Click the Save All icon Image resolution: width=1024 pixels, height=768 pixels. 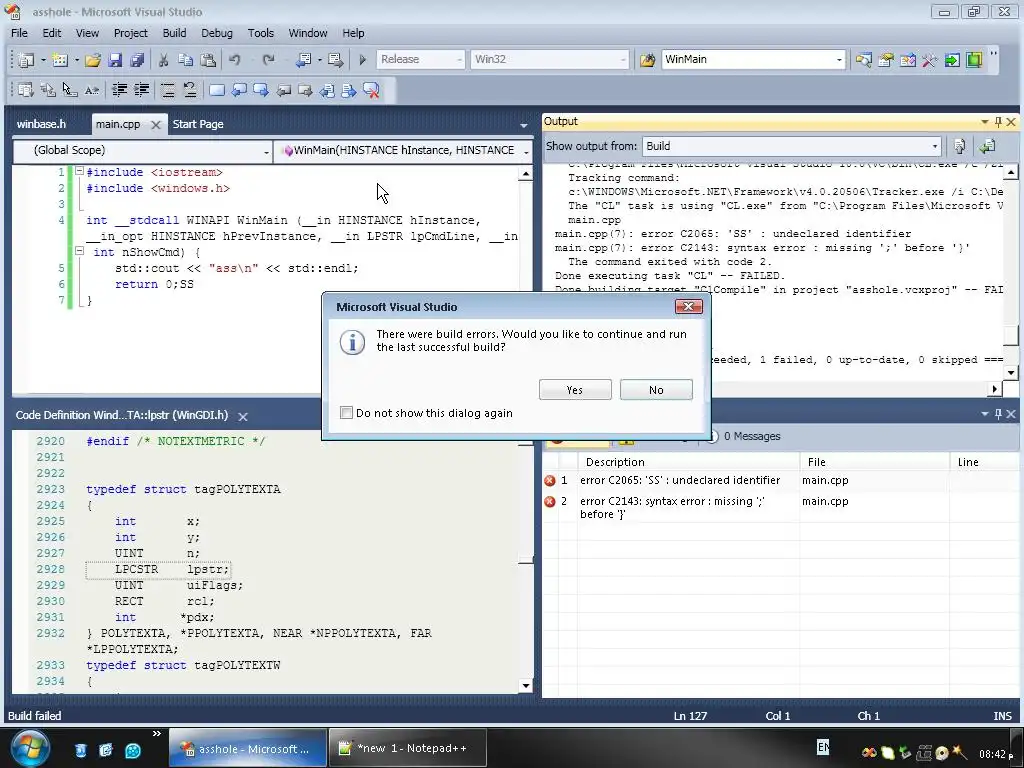tap(136, 60)
